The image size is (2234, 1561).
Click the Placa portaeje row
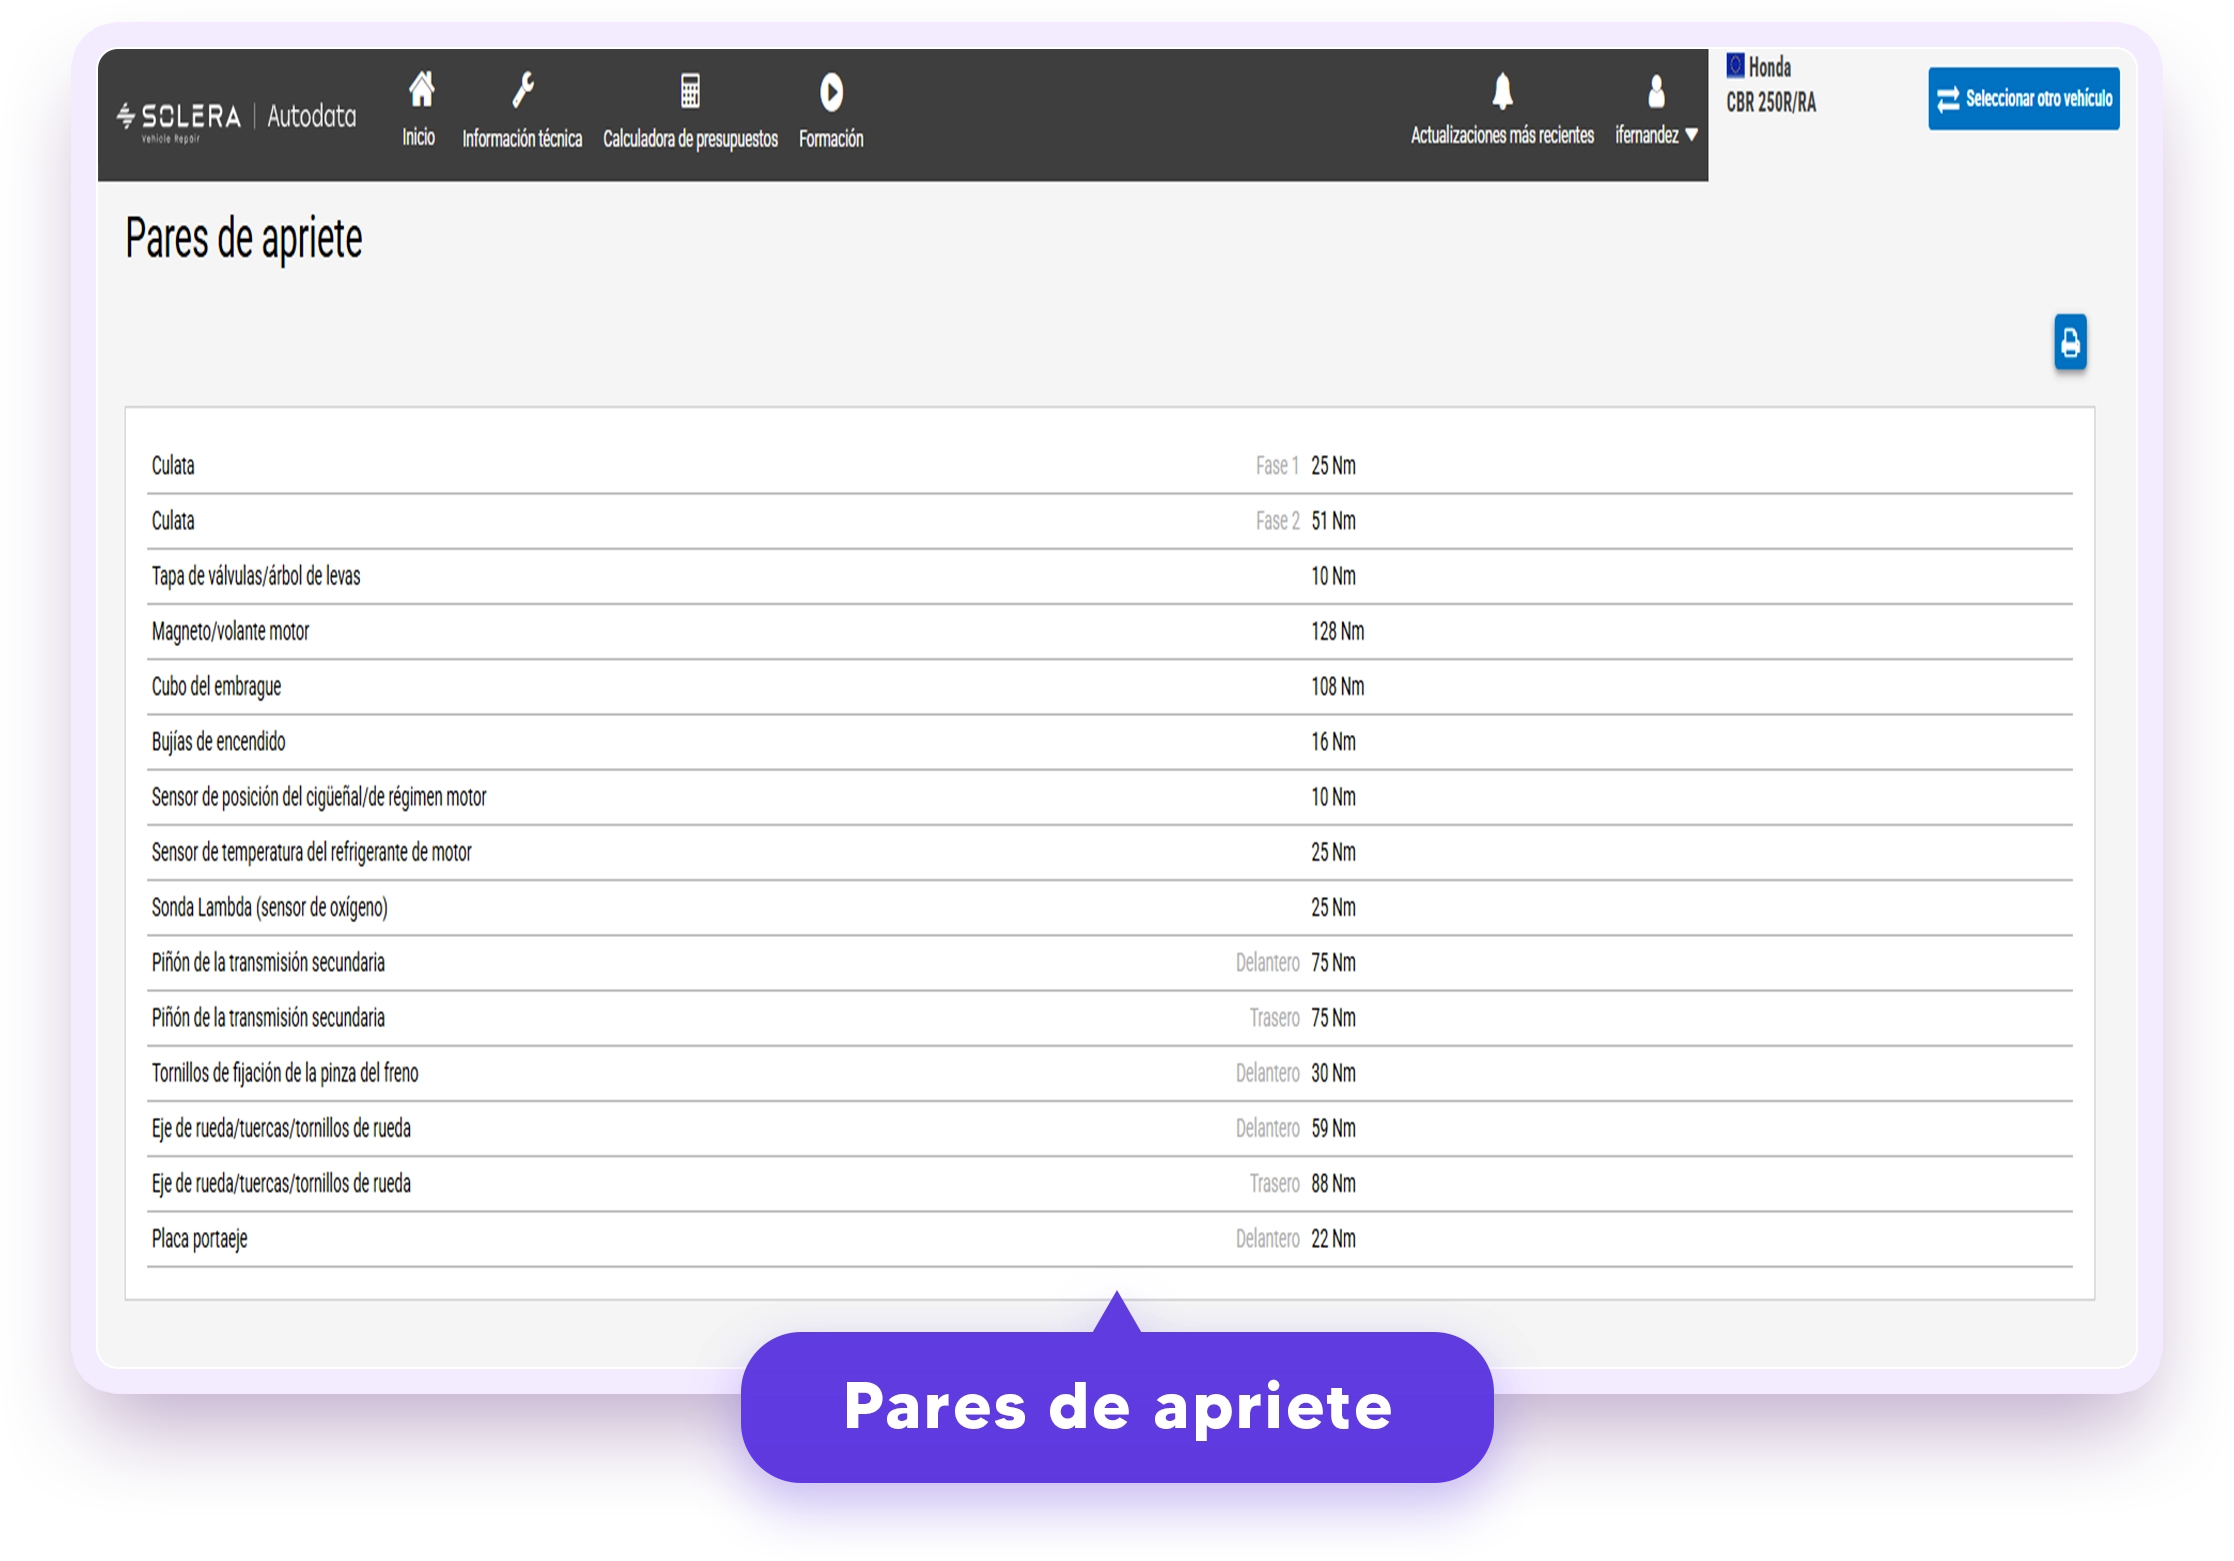pyautogui.click(x=1109, y=1239)
